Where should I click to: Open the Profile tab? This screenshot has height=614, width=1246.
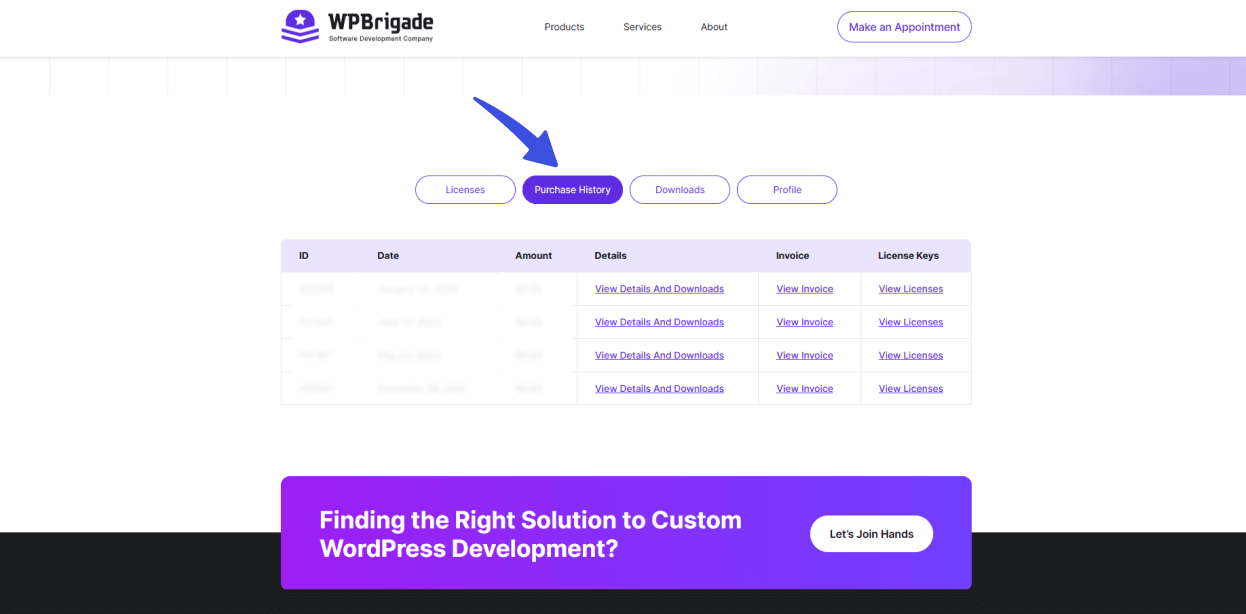[787, 190]
